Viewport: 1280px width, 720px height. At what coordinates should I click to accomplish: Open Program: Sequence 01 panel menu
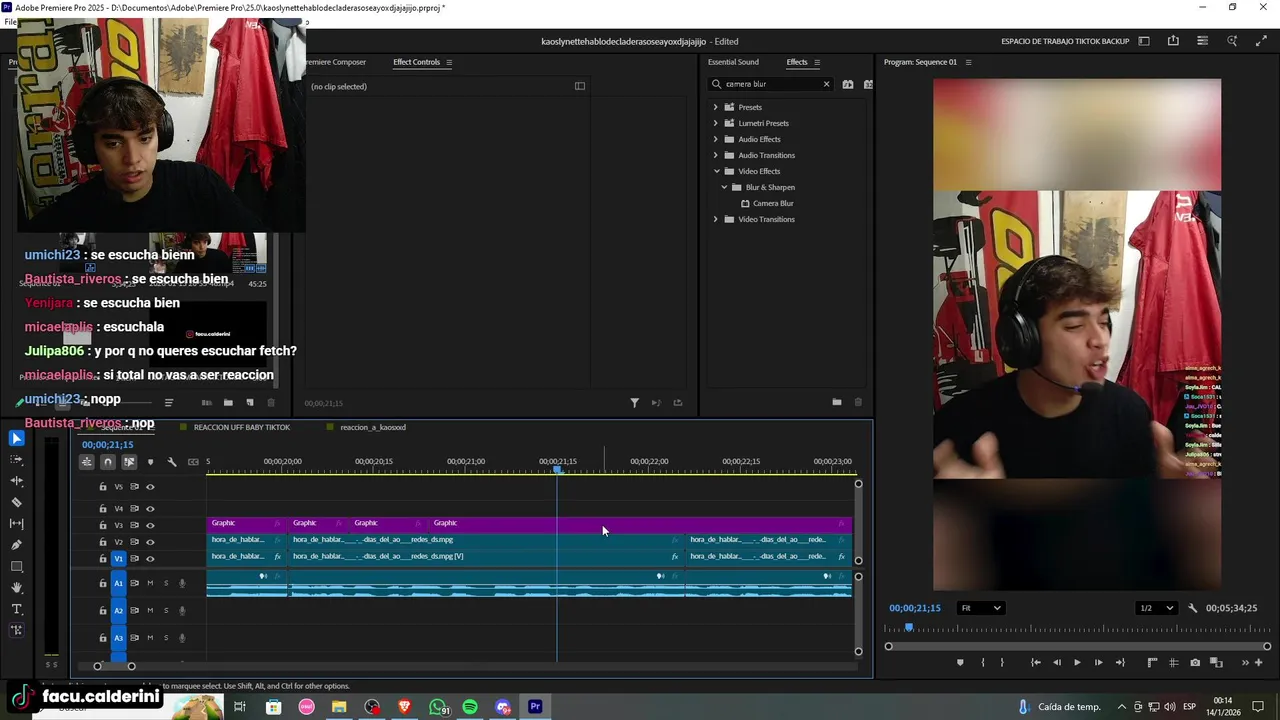tap(968, 62)
